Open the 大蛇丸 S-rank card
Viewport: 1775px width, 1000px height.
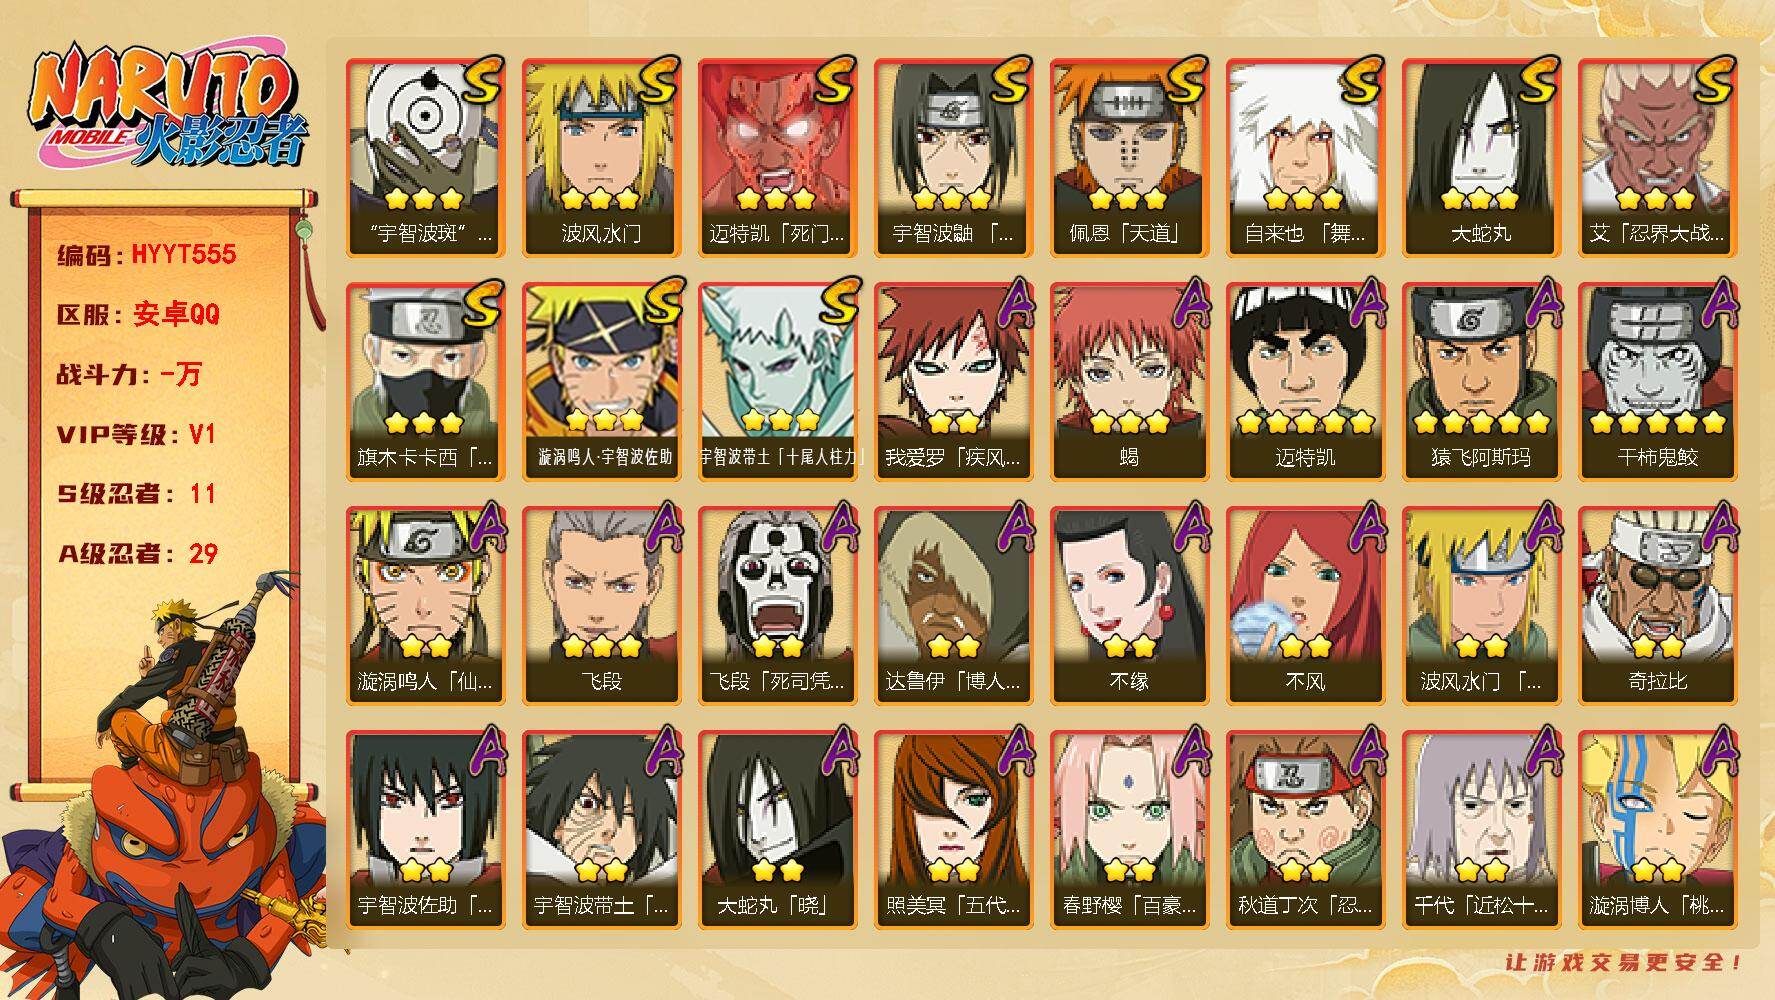[x=1481, y=157]
